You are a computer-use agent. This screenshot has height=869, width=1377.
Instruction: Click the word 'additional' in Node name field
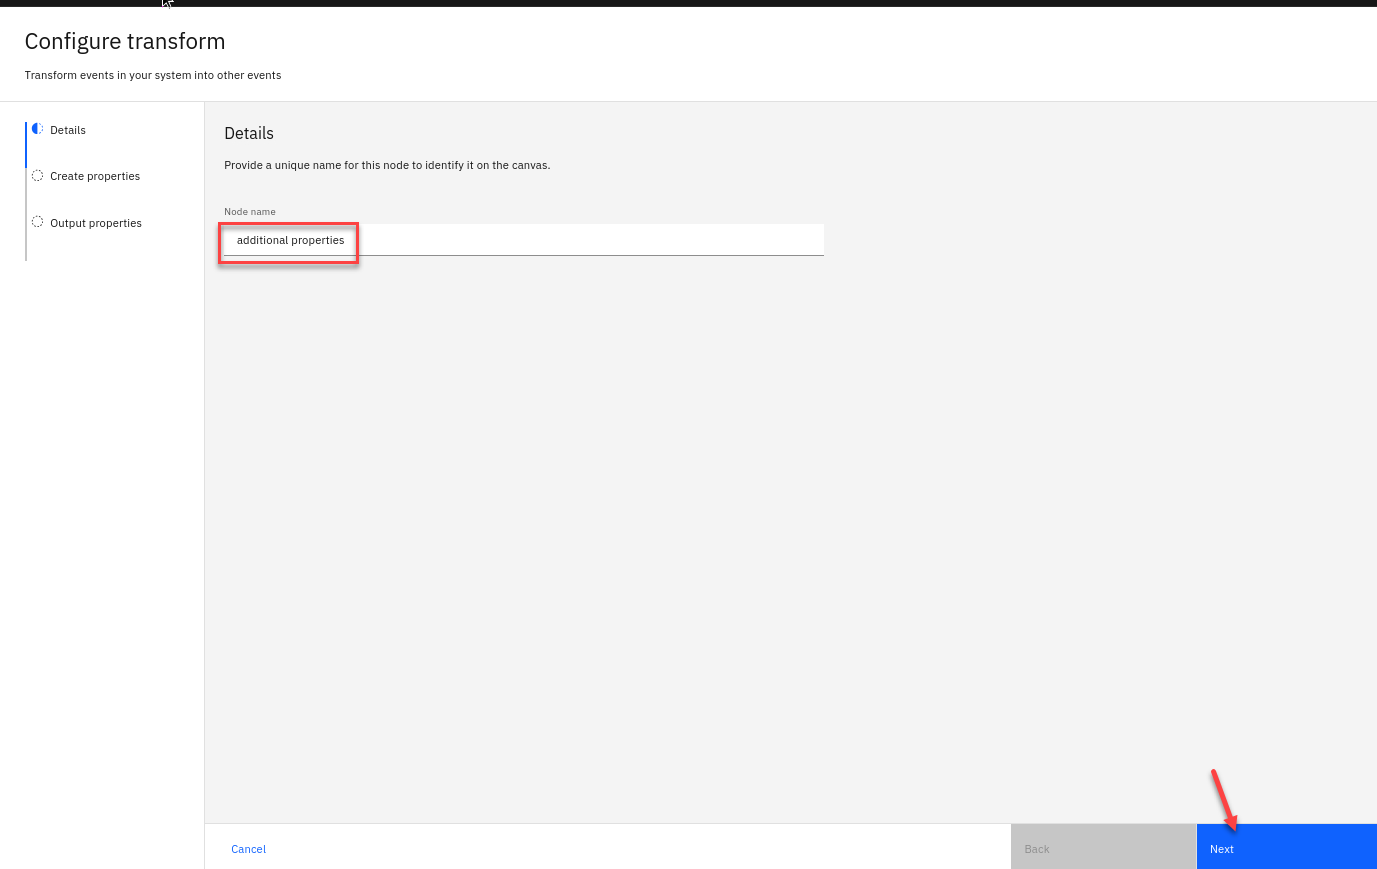262,240
